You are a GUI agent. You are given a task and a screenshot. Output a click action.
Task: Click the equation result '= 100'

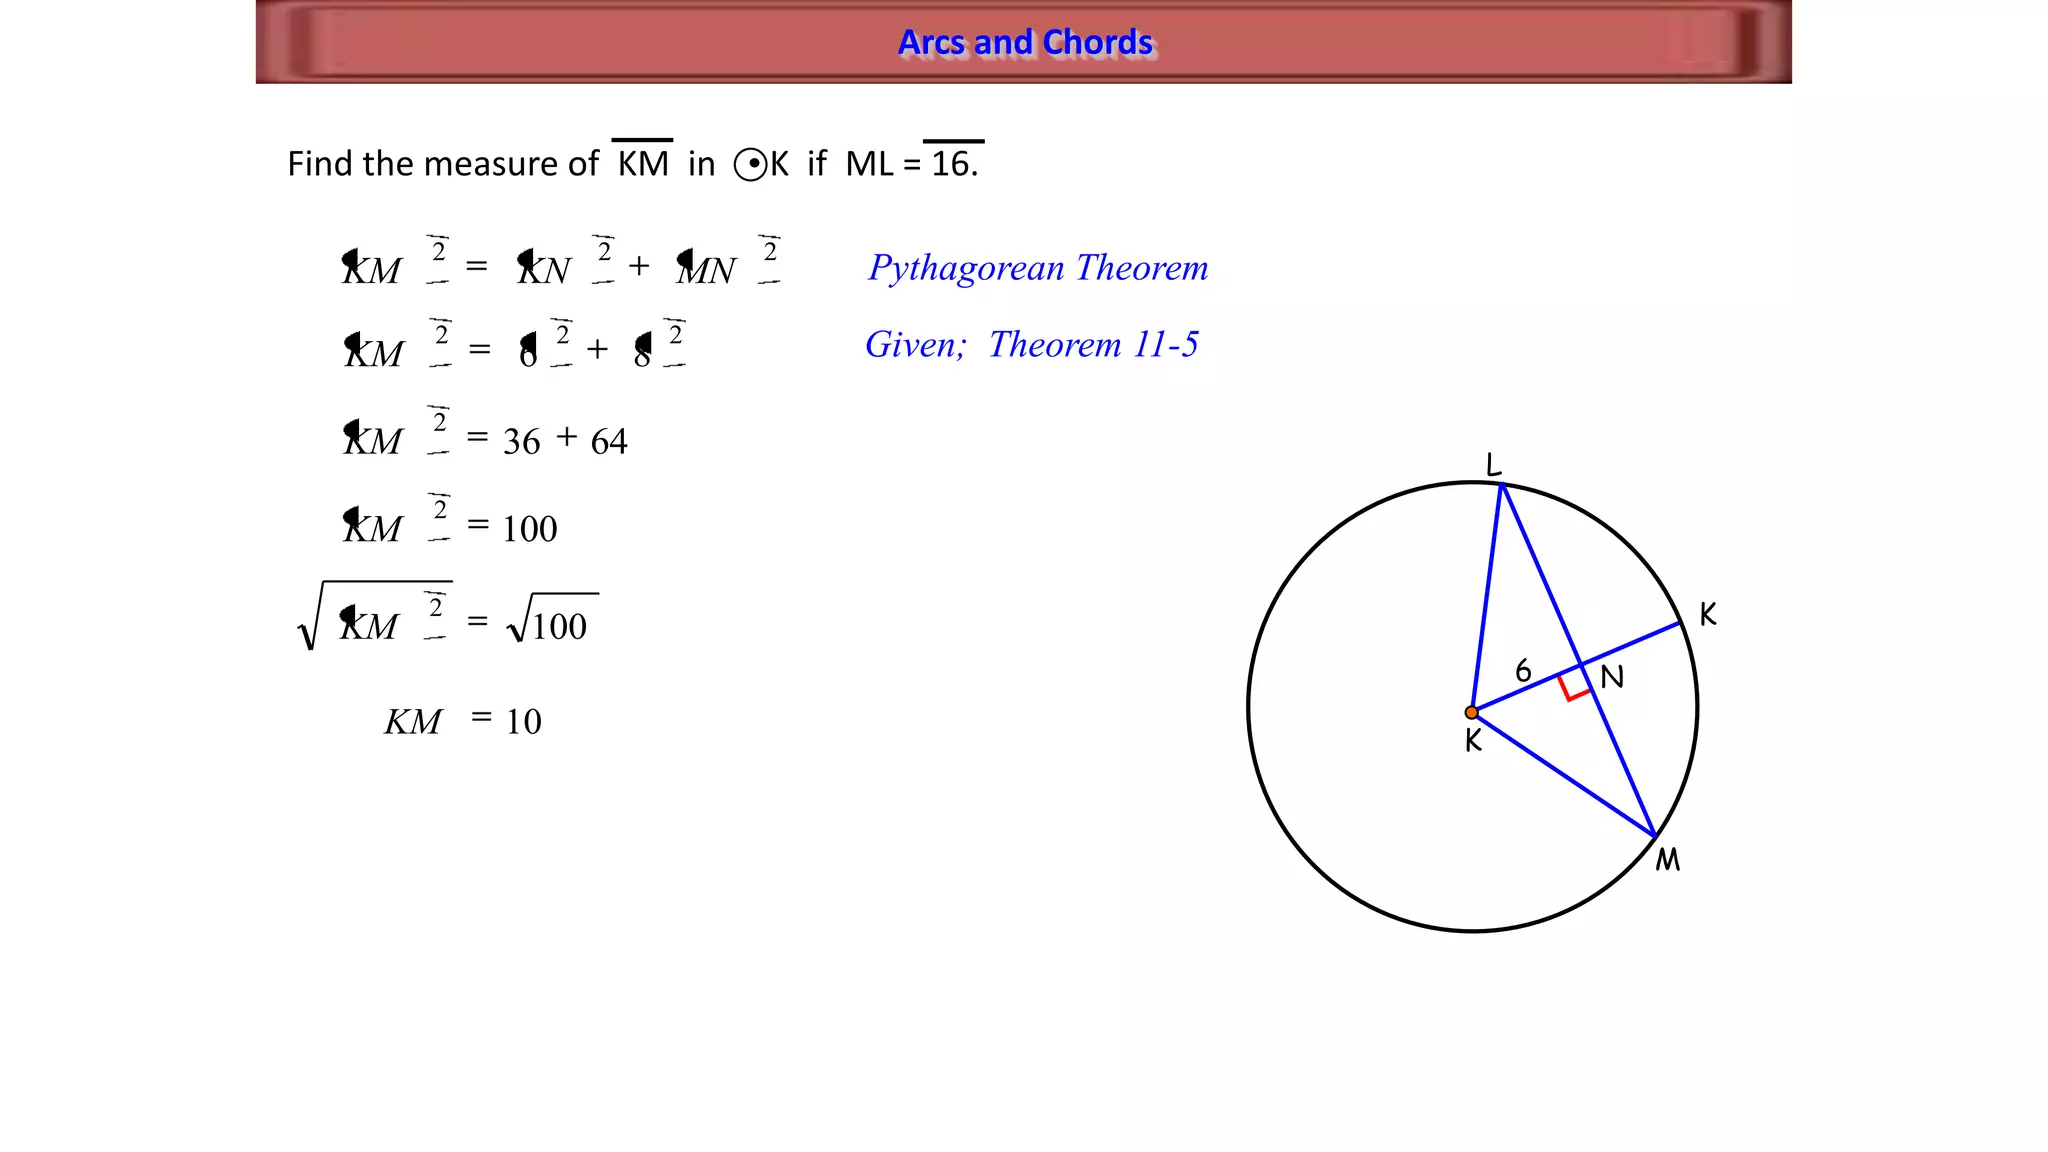(512, 527)
